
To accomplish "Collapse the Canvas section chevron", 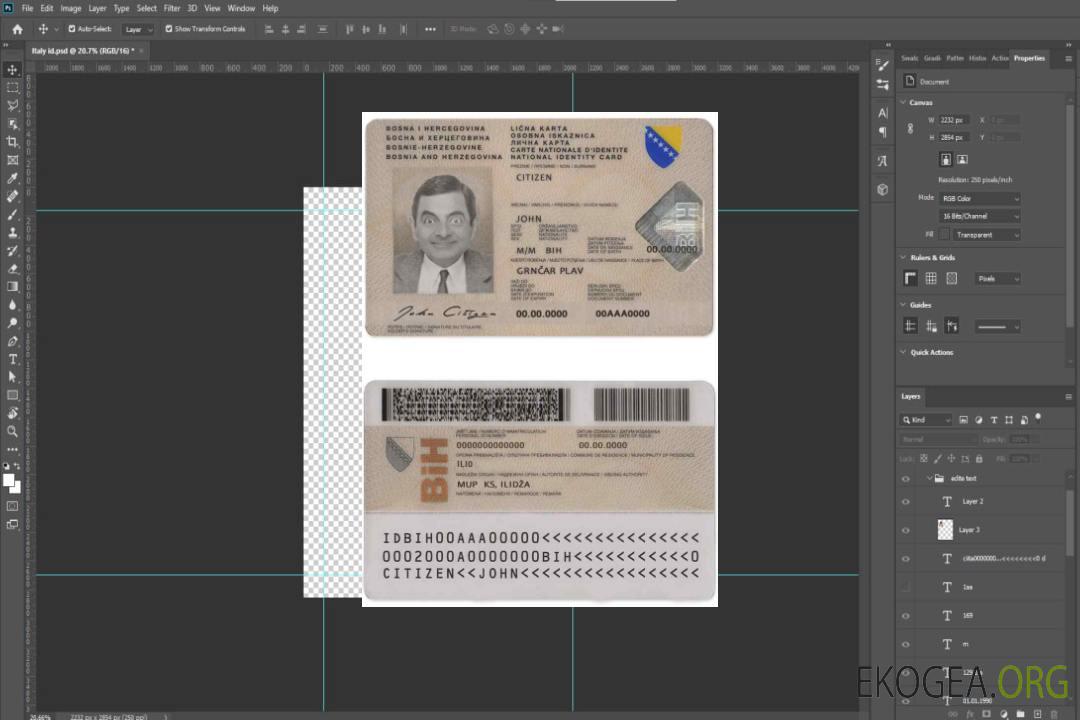I will pos(903,102).
